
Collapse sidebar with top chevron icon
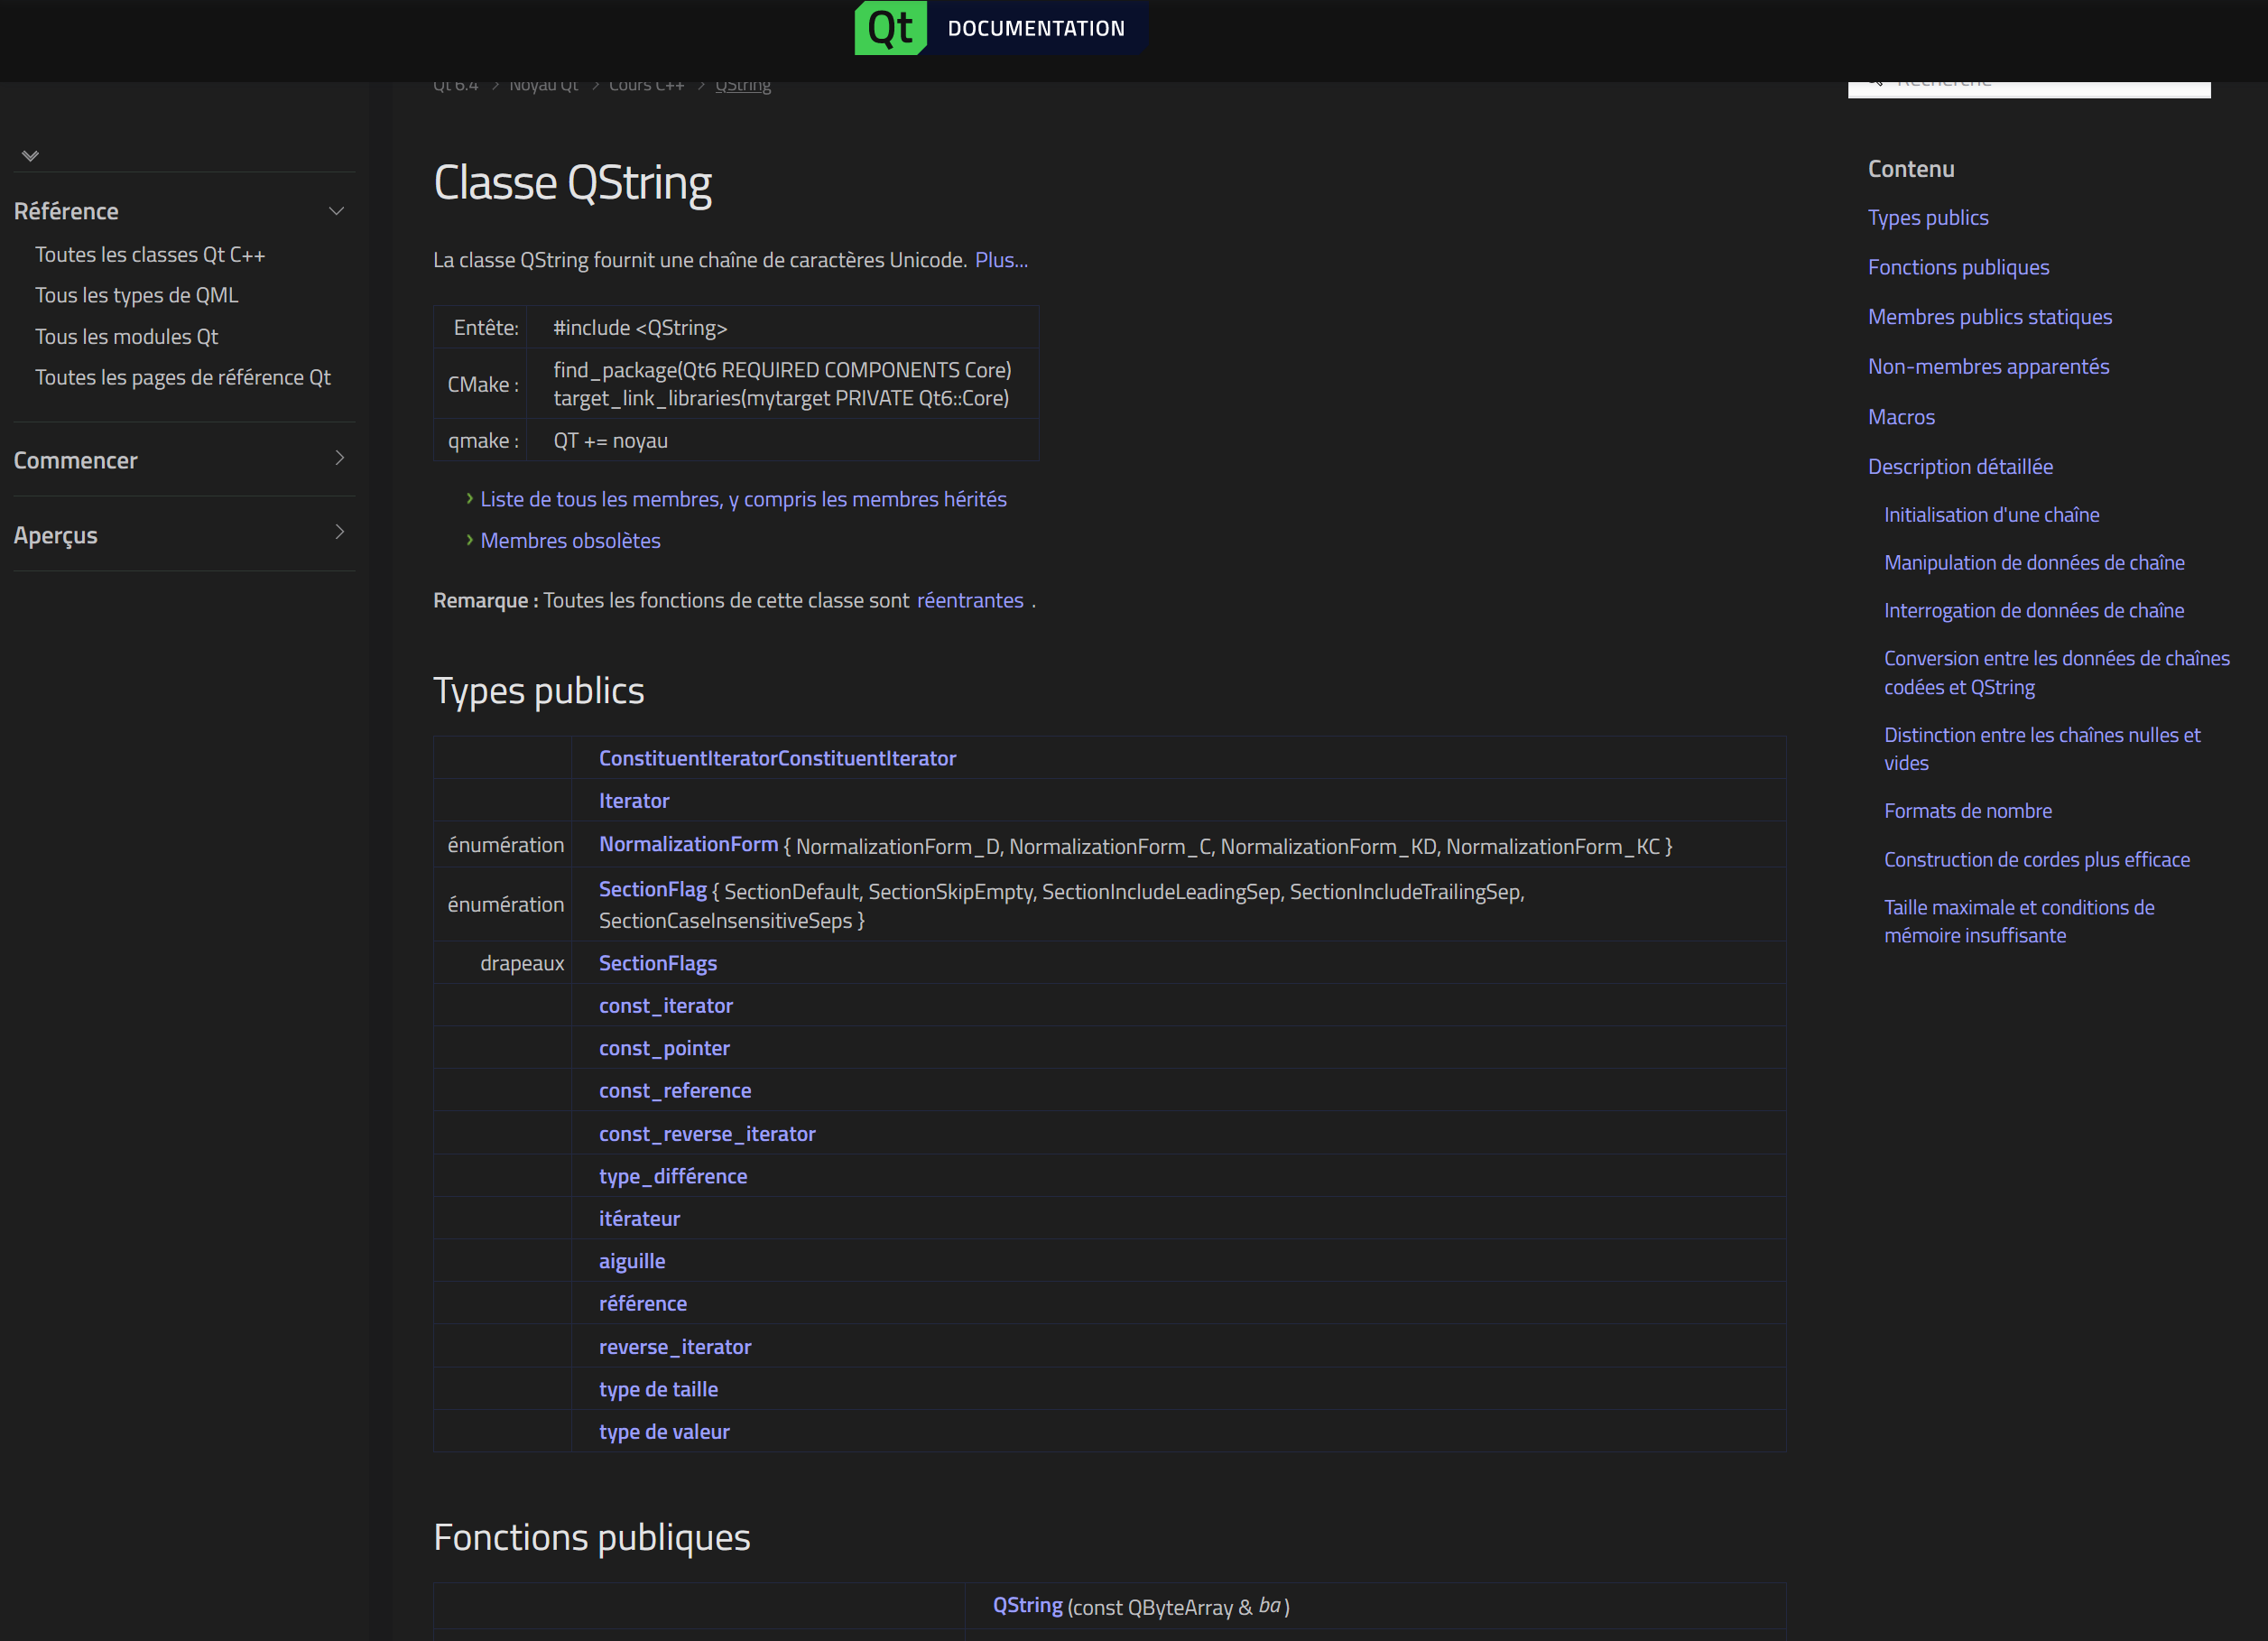30,156
